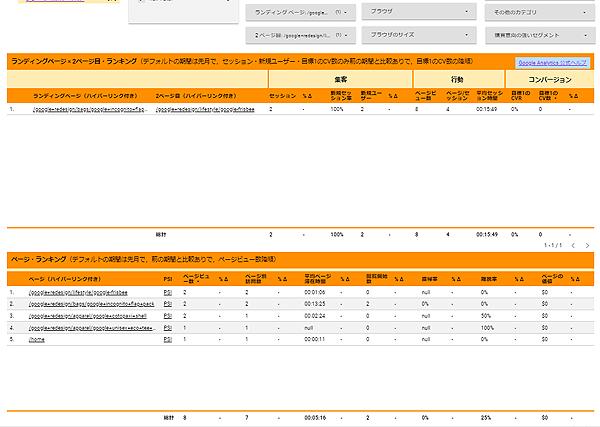The image size is (600, 427).
Task: Select the 00:02:24 time value
Action: [x=315, y=316]
